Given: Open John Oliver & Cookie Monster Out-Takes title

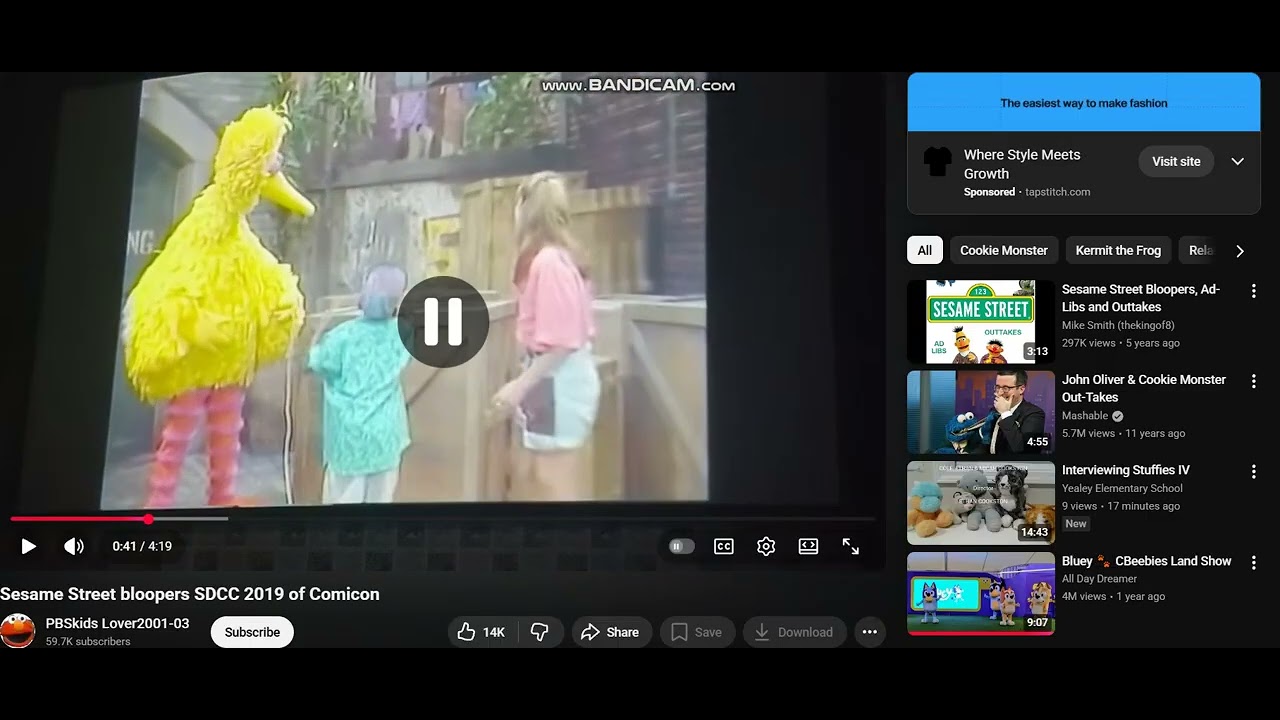Looking at the screenshot, I should (1144, 388).
